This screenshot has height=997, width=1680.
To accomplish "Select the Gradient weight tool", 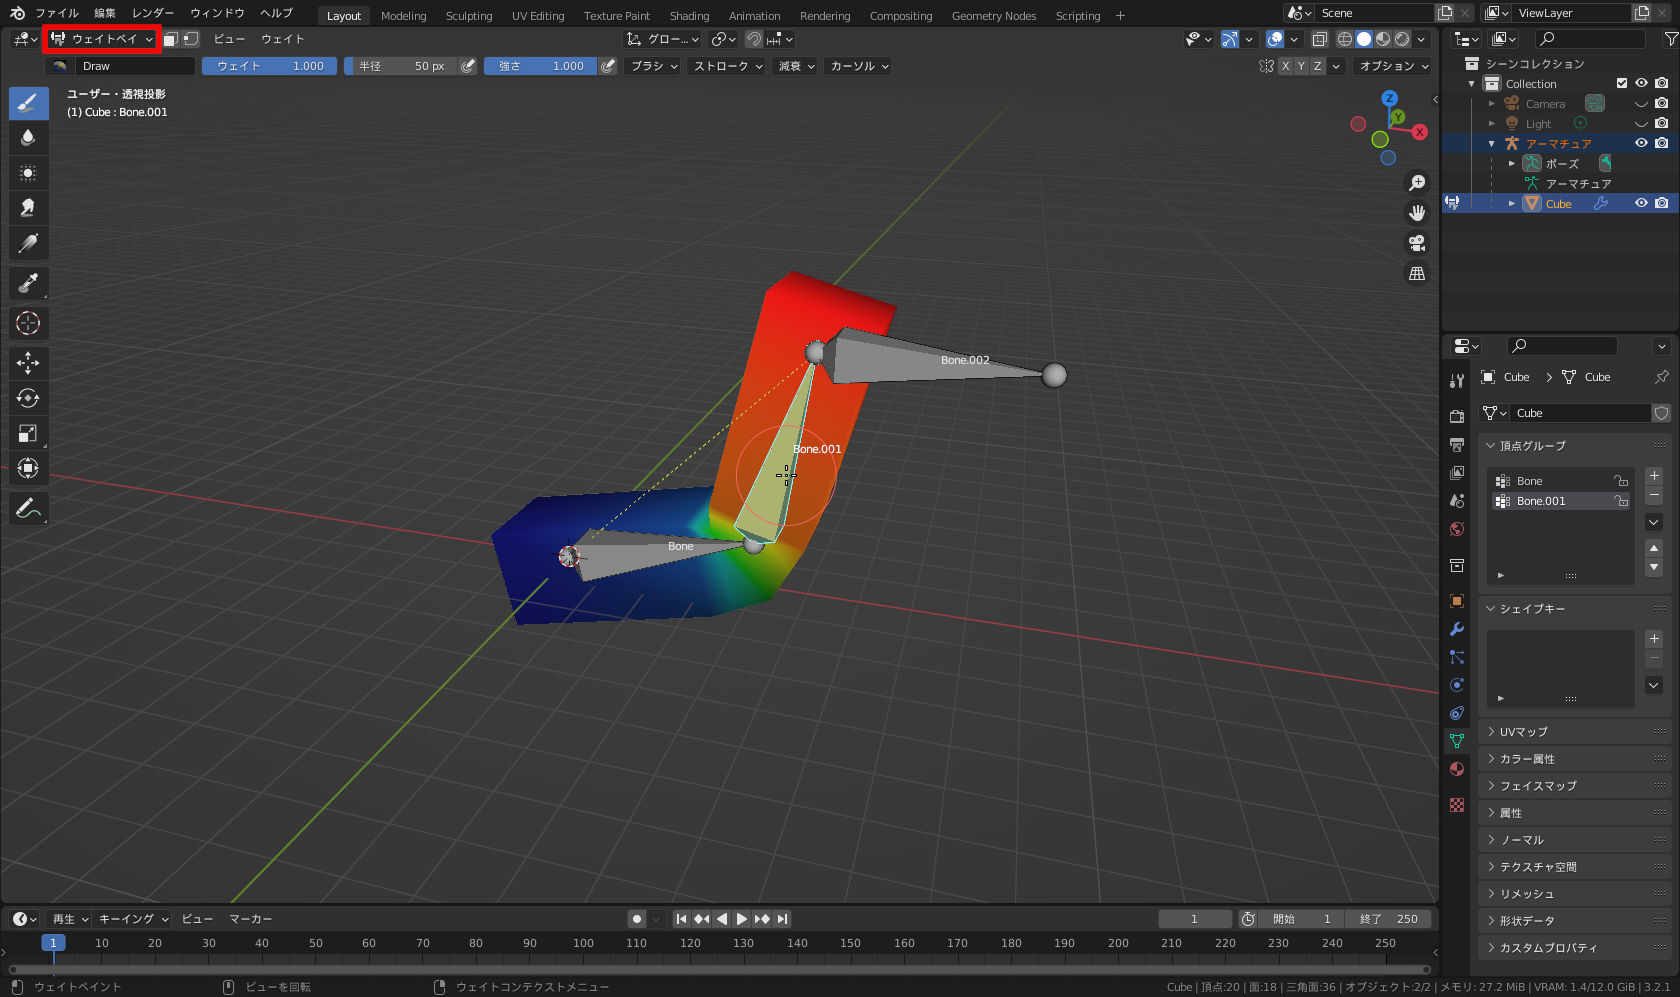I will click(28, 243).
